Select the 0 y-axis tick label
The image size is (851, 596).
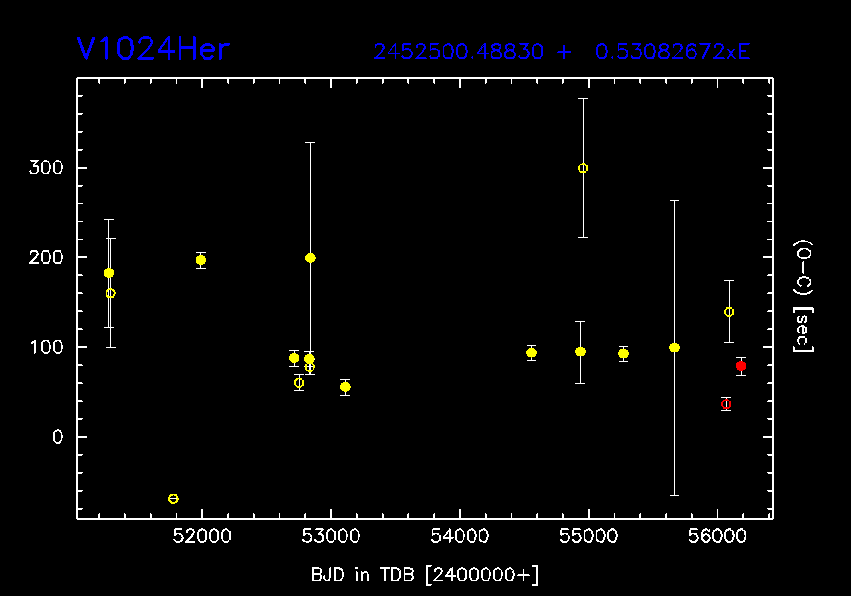58,437
